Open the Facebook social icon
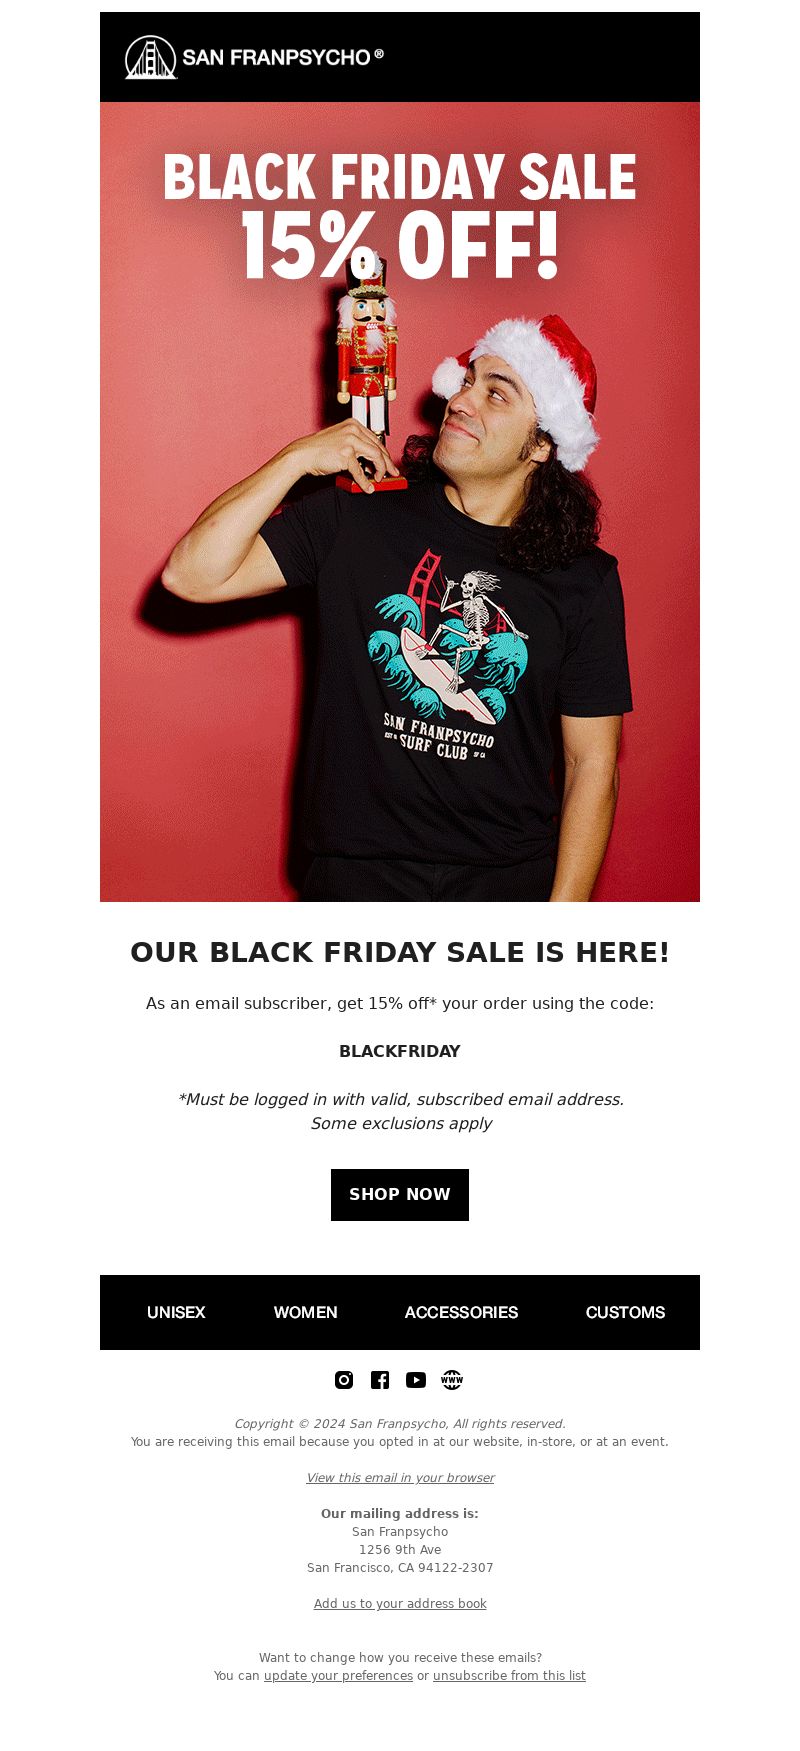Screen dimensions: 800x1751 380,1380
